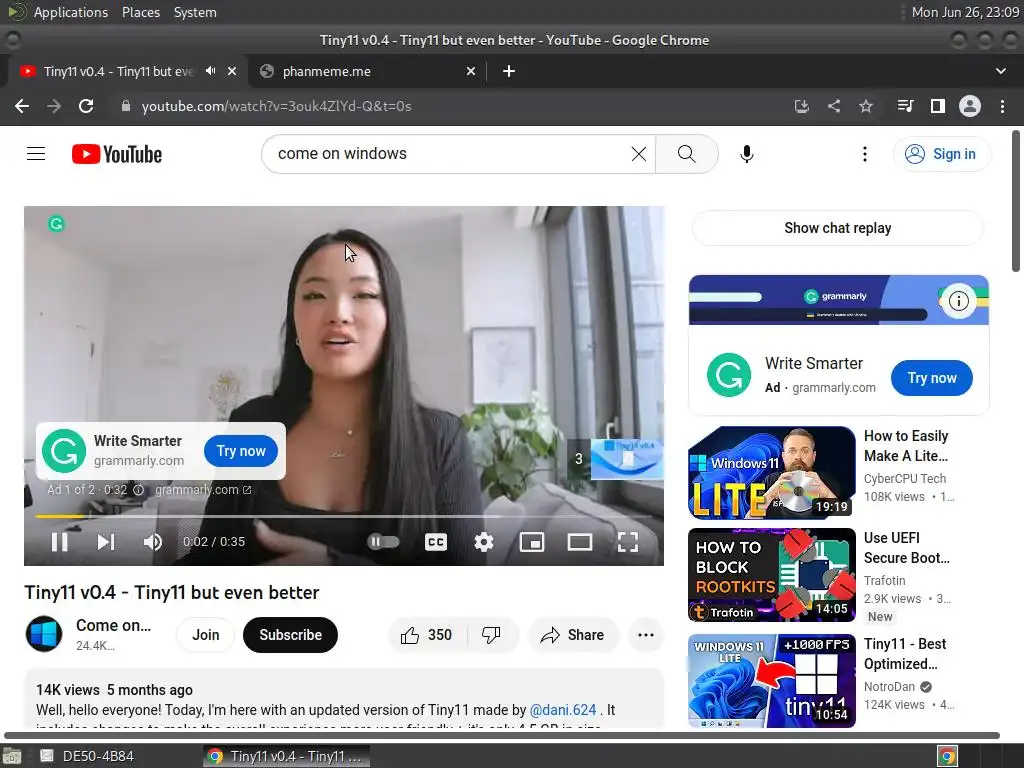1024x768 pixels.
Task: Pause the video with the pause button
Action: 59,542
